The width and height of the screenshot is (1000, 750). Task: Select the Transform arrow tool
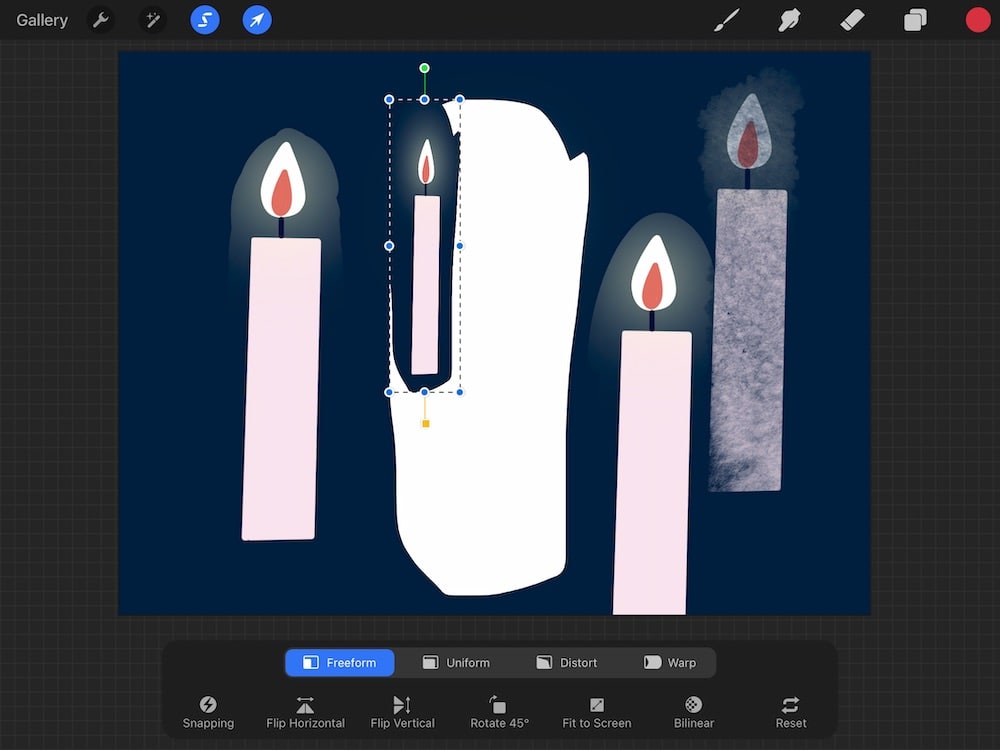click(256, 19)
